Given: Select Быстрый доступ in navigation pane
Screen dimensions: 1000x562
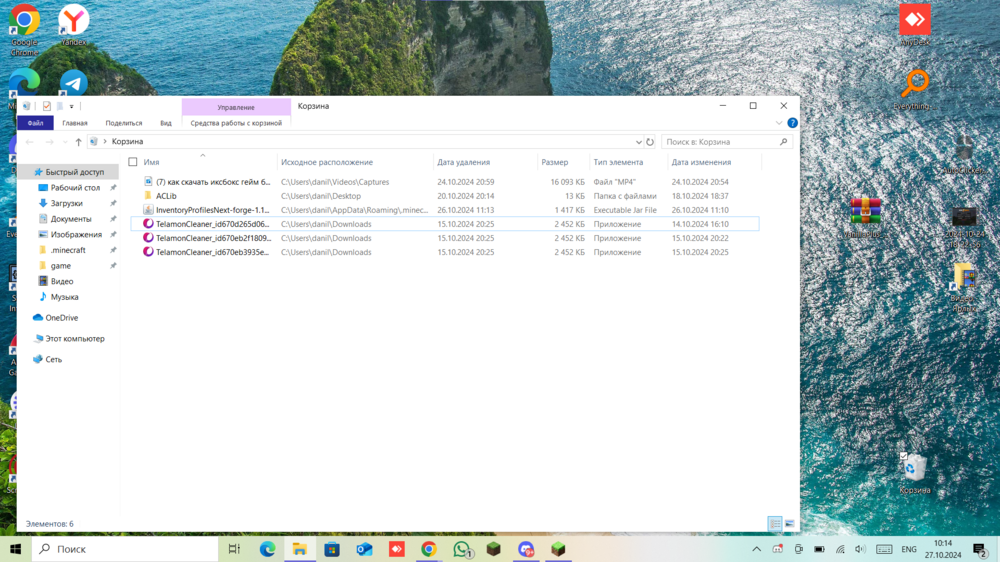Looking at the screenshot, I should tap(68, 172).
